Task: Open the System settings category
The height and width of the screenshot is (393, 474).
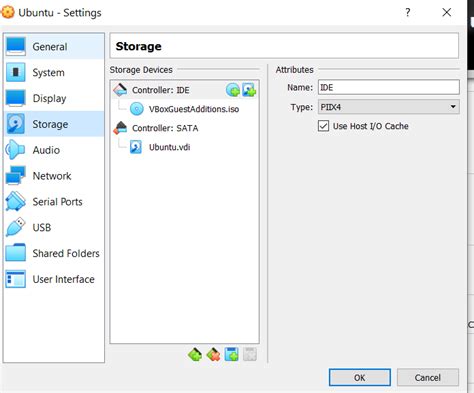Action: click(54, 72)
